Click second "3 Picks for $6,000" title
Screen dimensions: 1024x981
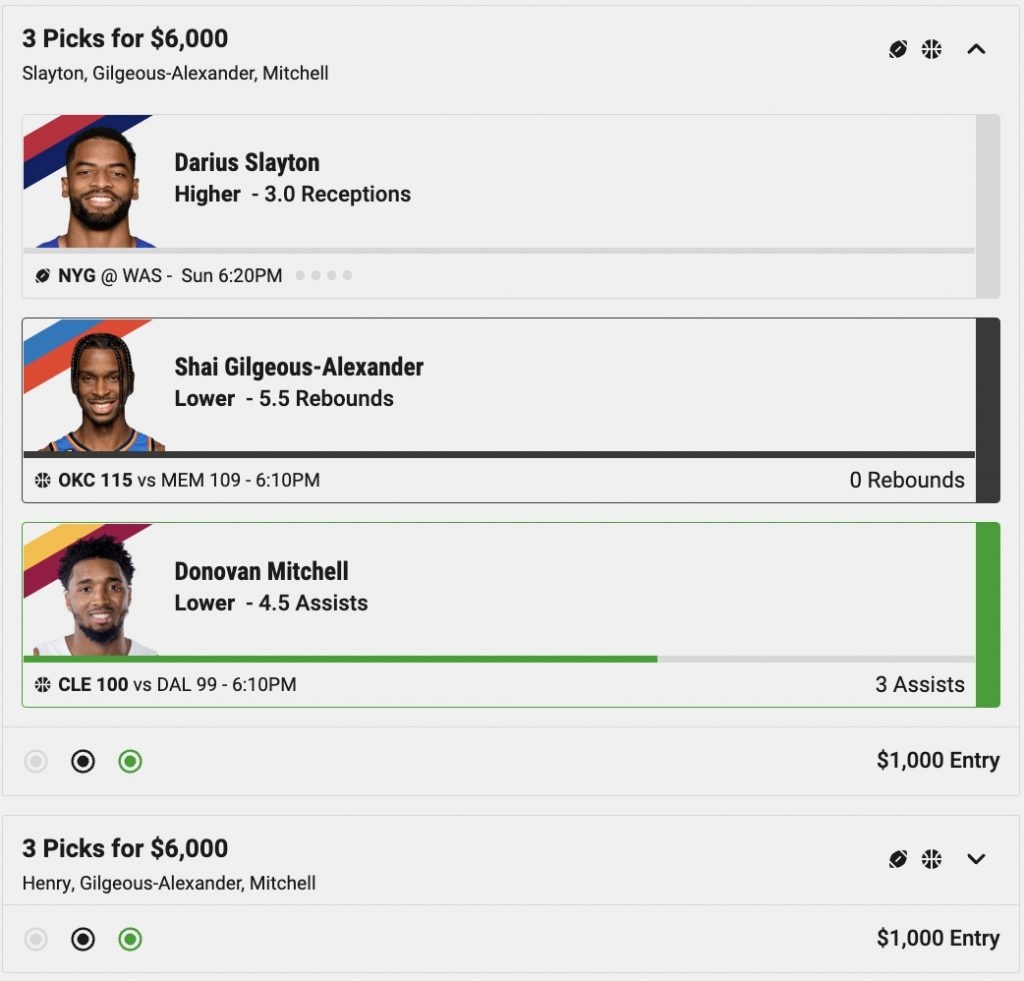click(125, 848)
